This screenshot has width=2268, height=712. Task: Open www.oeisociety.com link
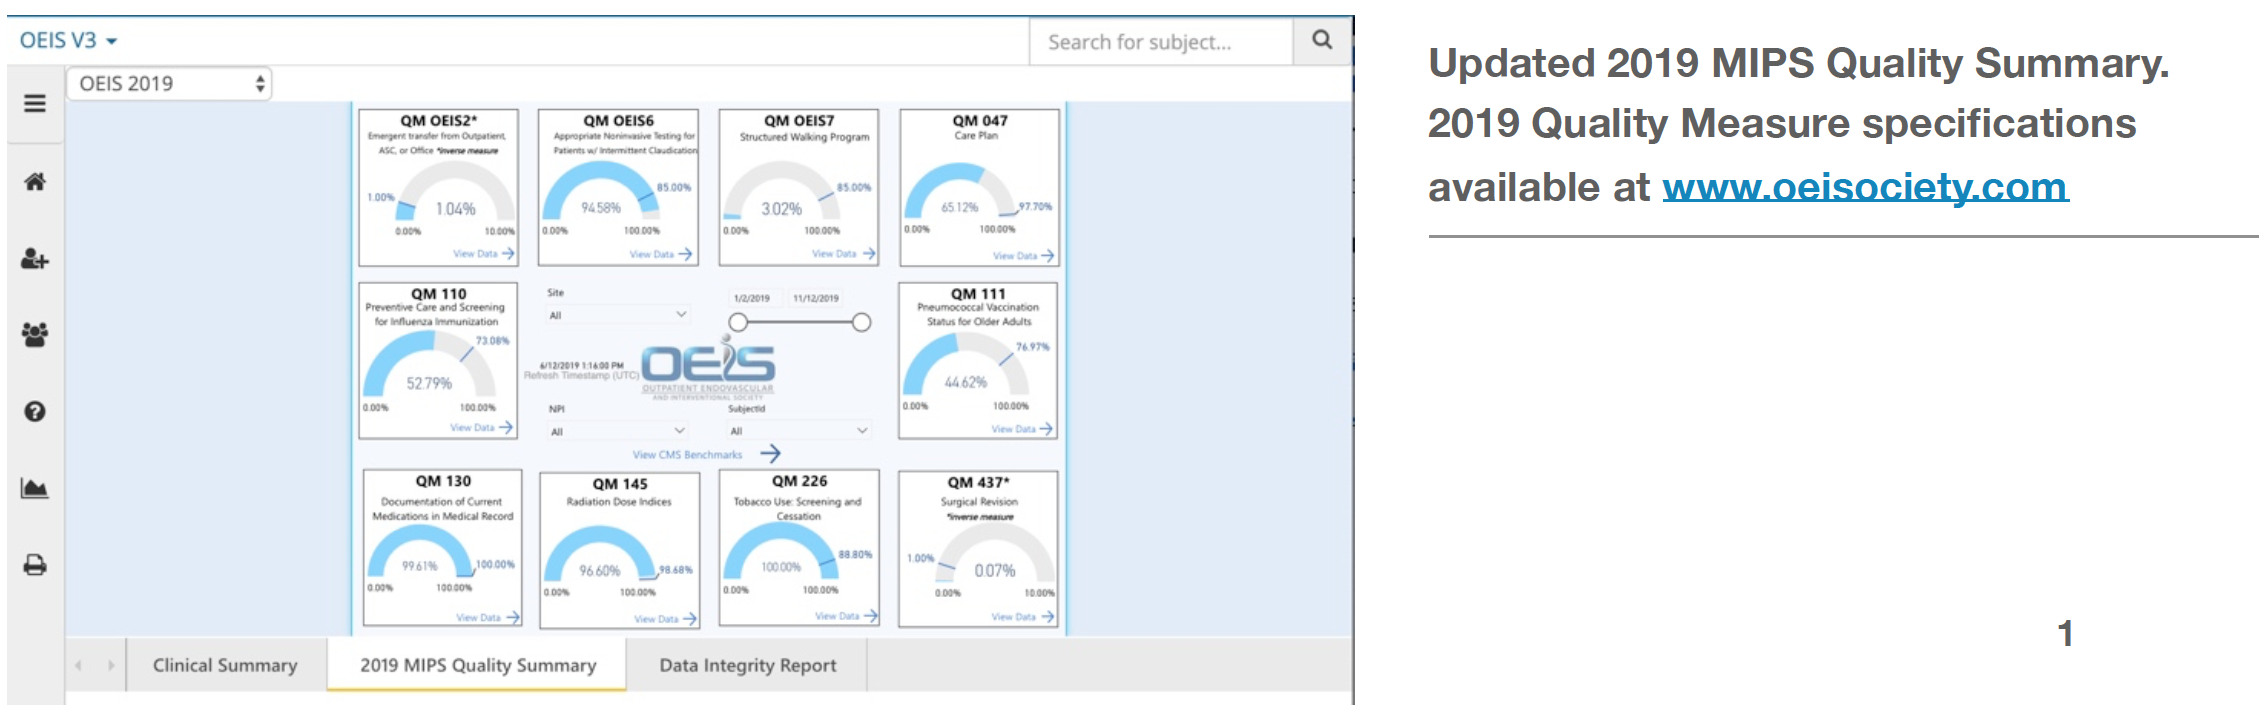click(1865, 187)
